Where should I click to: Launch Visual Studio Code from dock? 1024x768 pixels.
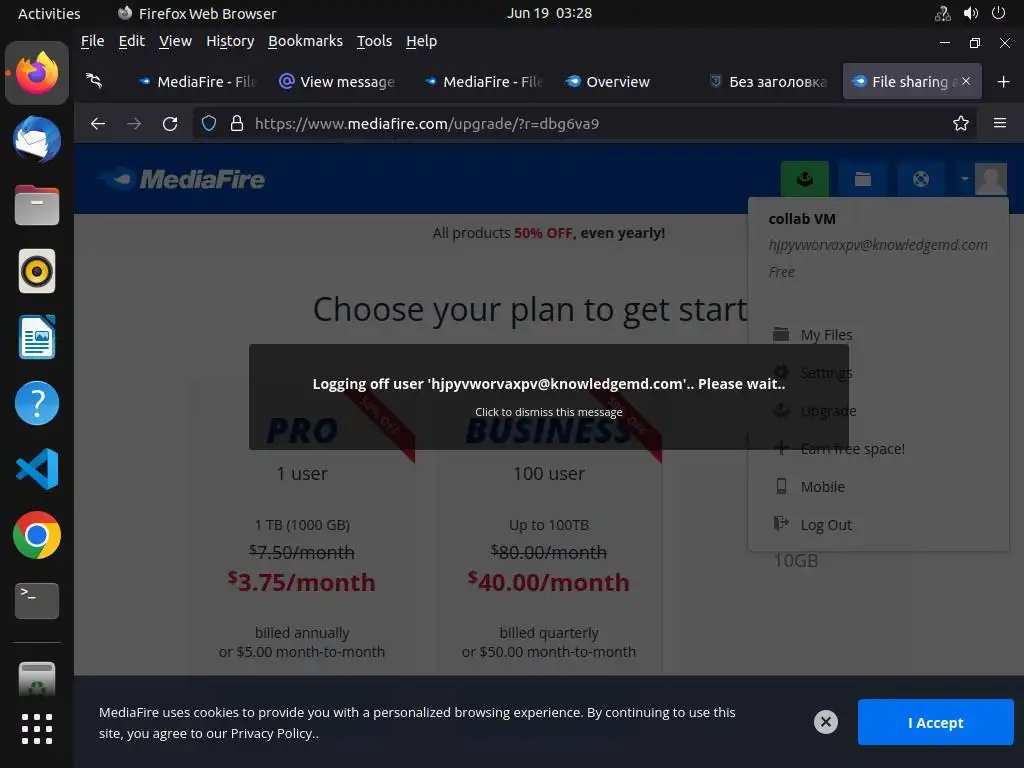(37, 469)
